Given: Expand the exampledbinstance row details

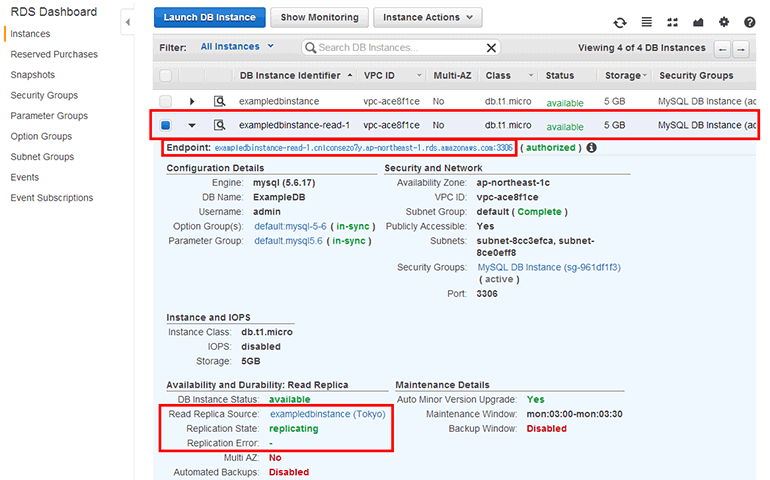Looking at the screenshot, I should tap(192, 101).
